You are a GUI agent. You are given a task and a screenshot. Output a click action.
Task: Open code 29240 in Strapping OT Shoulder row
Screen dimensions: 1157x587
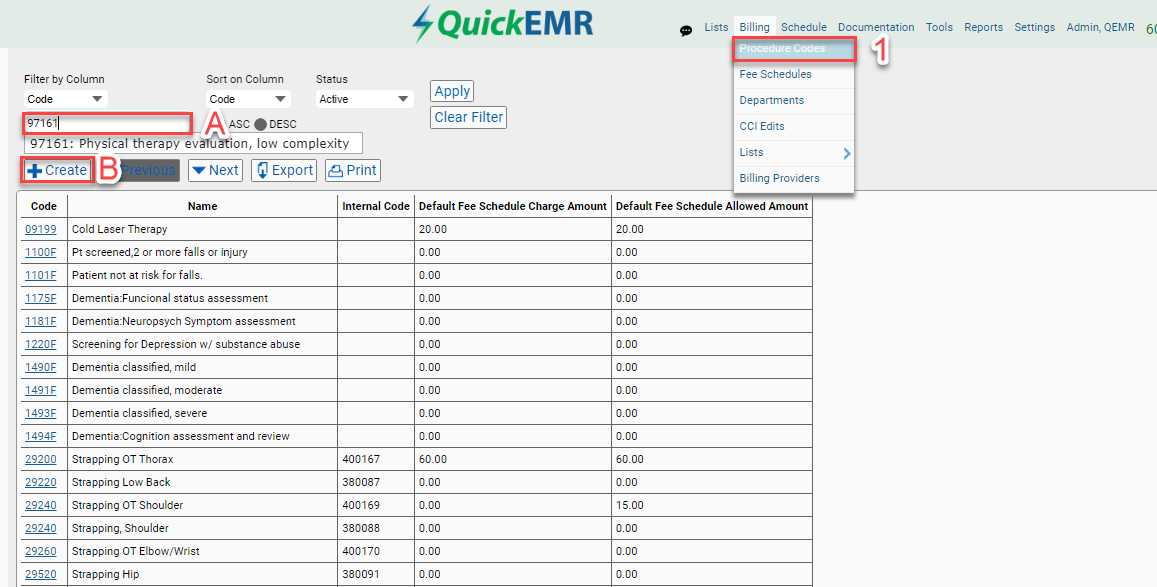pyautogui.click(x=41, y=505)
